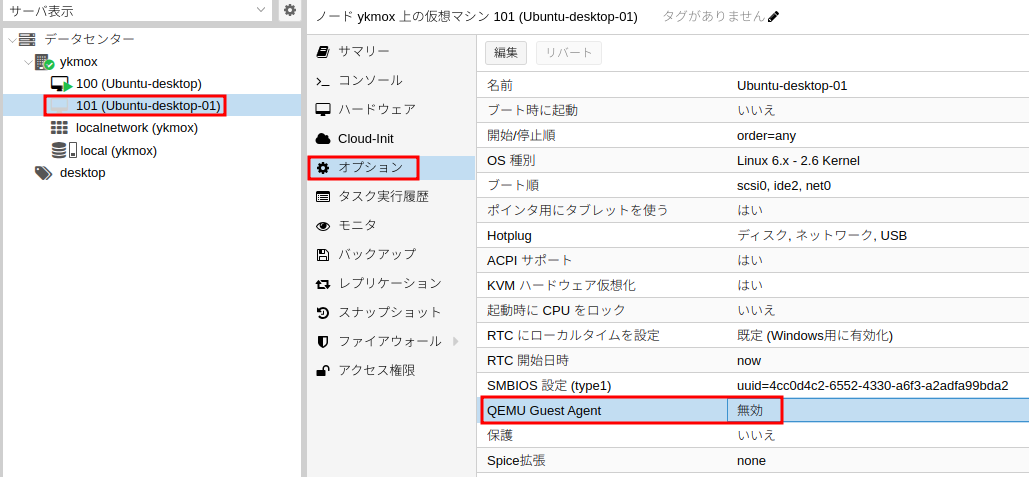Click the ファイアウォール shield icon
Screen dimensions: 1029x477
click(322, 341)
